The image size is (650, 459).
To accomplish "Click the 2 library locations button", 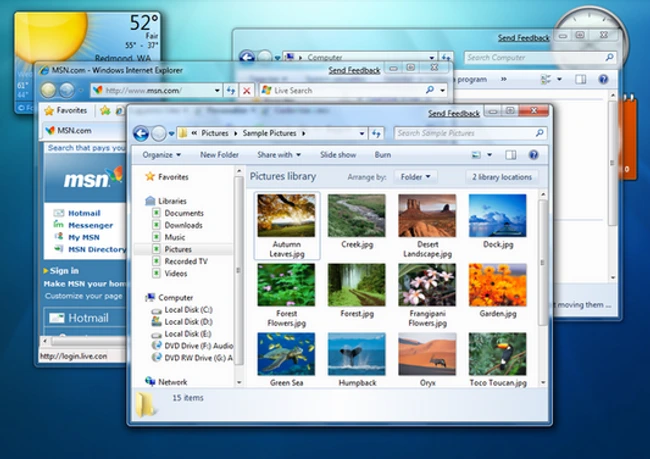I will [503, 177].
